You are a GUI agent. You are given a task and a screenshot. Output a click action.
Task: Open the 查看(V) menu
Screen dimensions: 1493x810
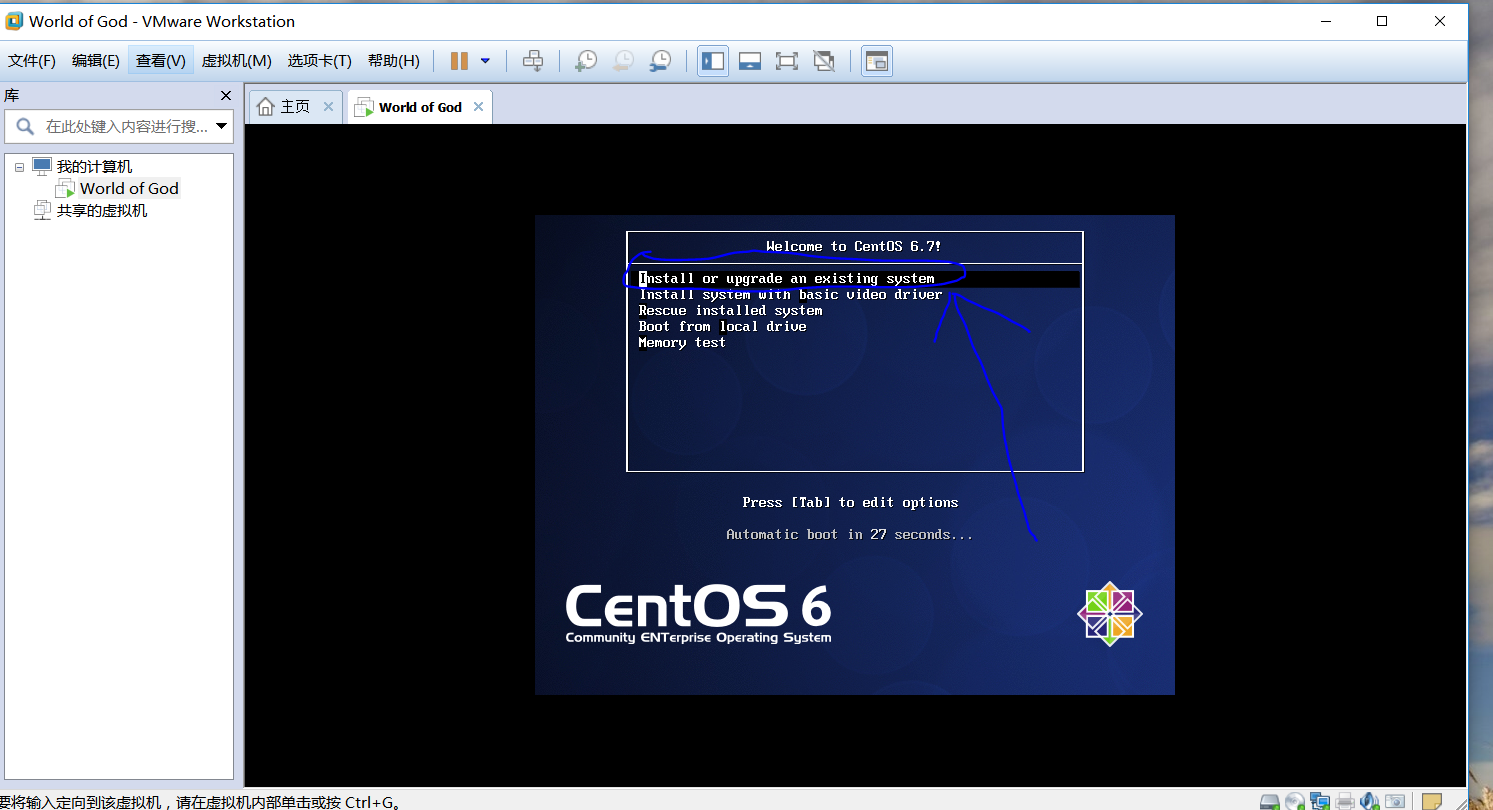point(161,61)
